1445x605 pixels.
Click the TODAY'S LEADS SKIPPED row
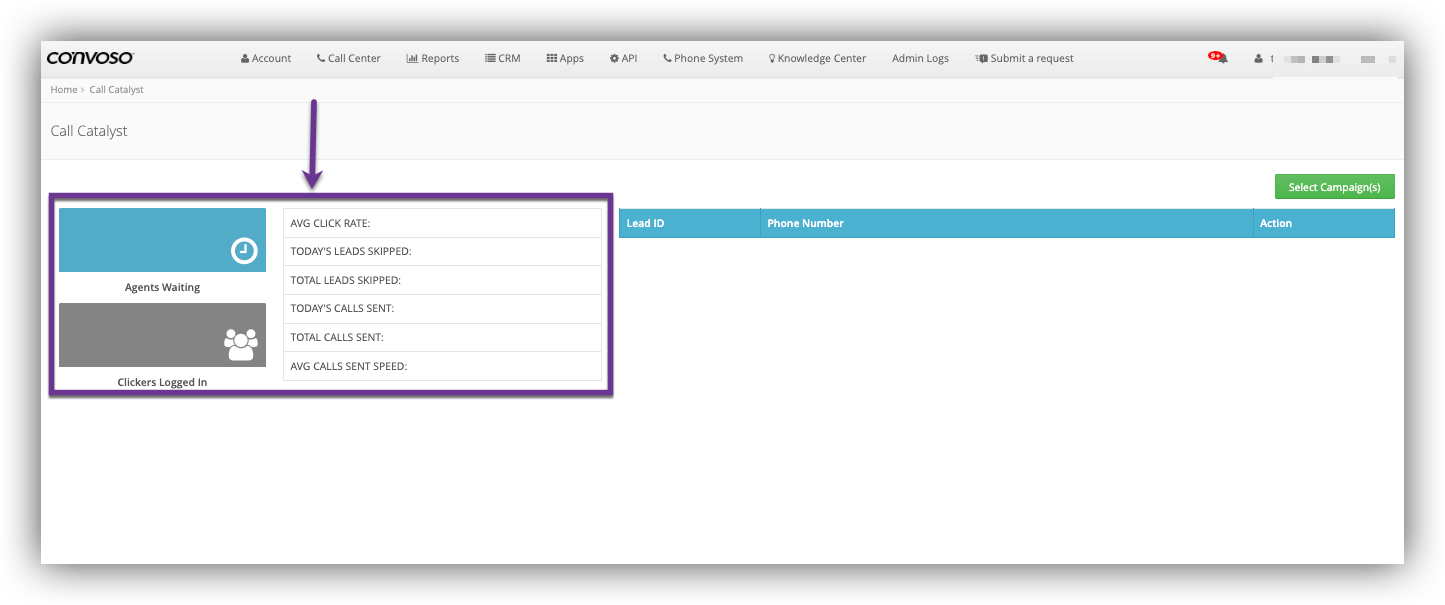(443, 252)
